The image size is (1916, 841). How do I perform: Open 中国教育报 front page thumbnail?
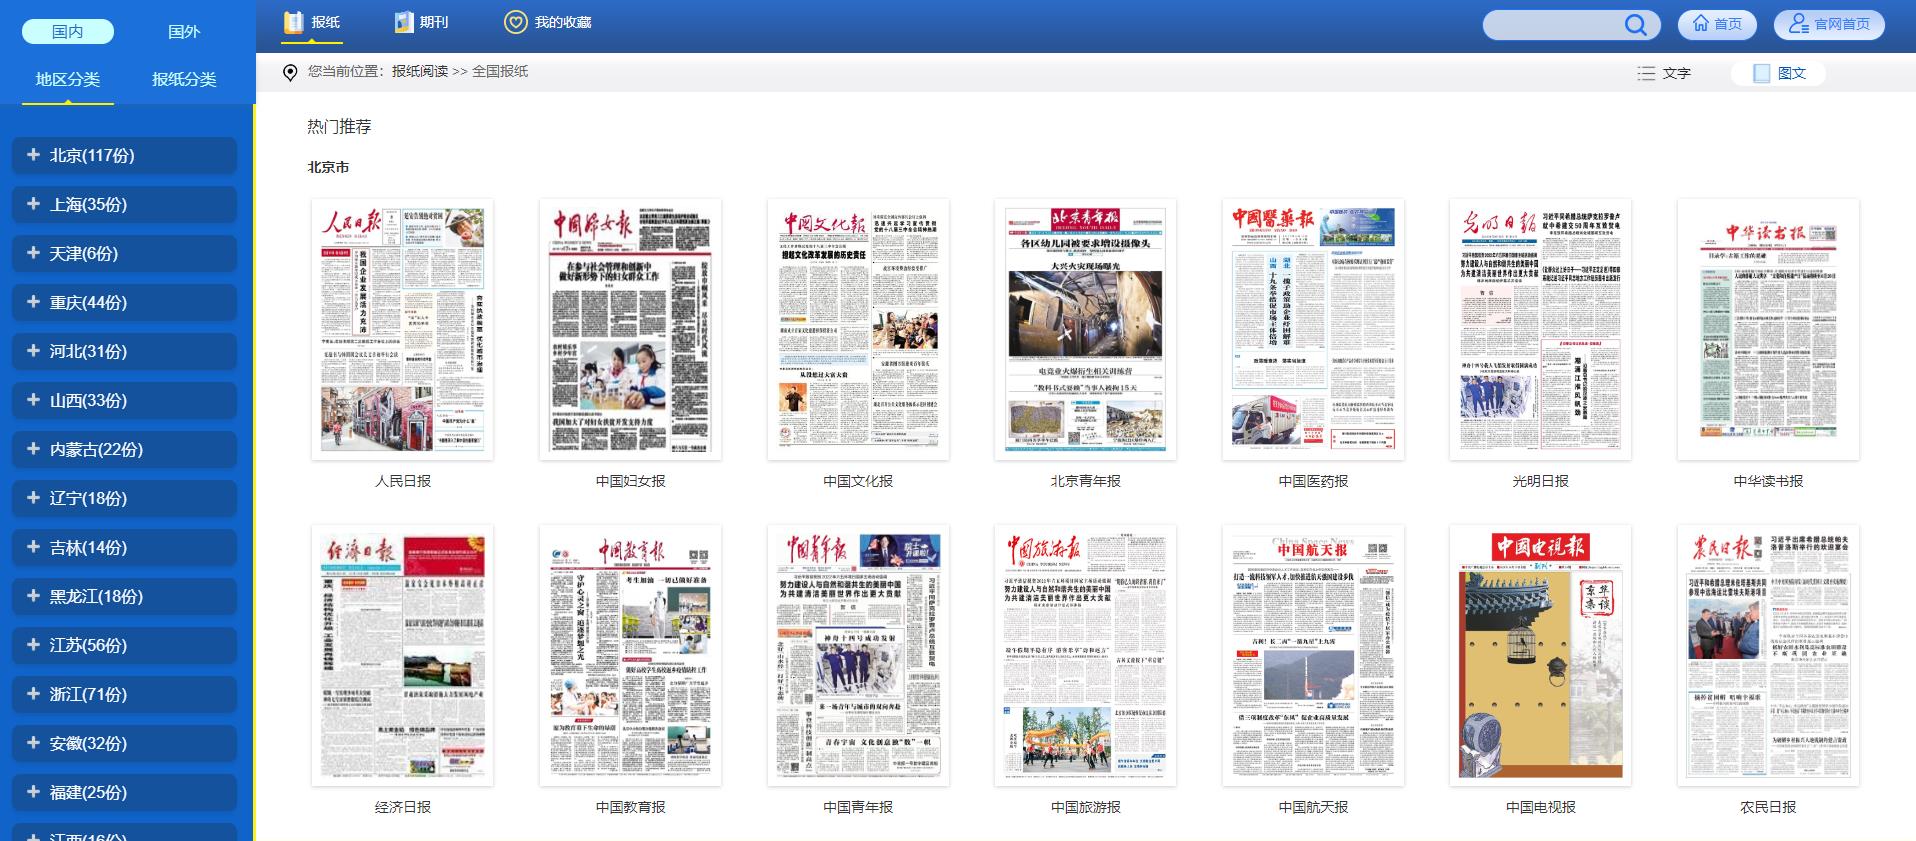pyautogui.click(x=630, y=655)
